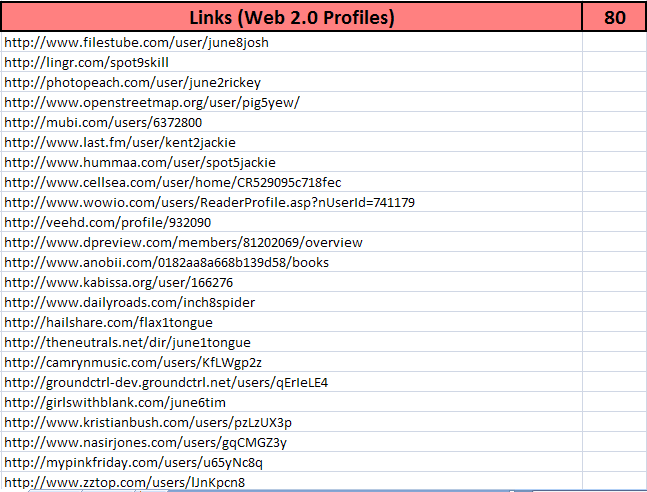The image size is (647, 492).
Task: Click the hummaa.com/user/spot5jackie cell
Action: [x=291, y=162]
